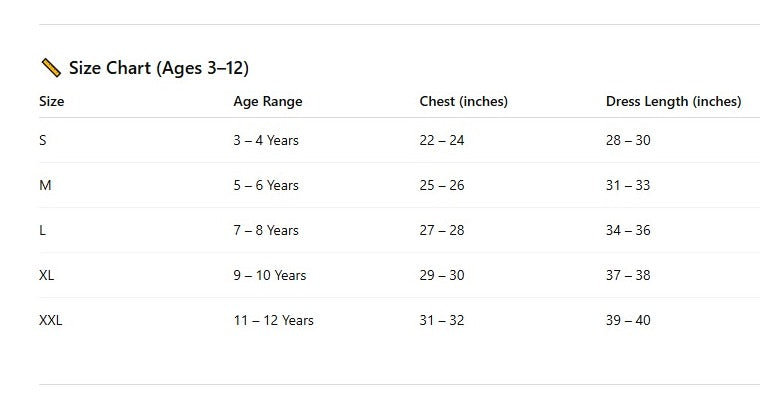
Task: Click the ruler icon beside Size Chart
Action: (x=51, y=68)
